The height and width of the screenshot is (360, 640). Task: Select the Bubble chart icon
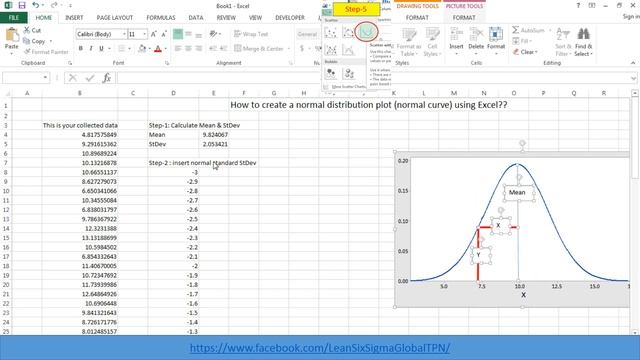pos(331,73)
